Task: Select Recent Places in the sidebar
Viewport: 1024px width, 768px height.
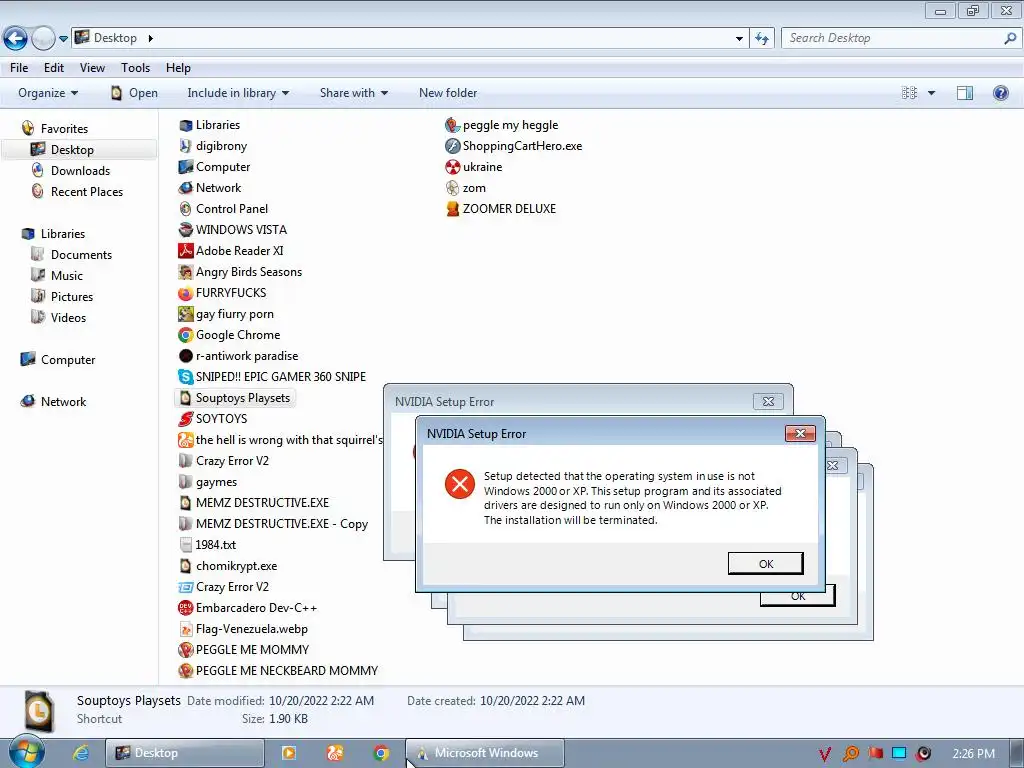Action: [87, 191]
